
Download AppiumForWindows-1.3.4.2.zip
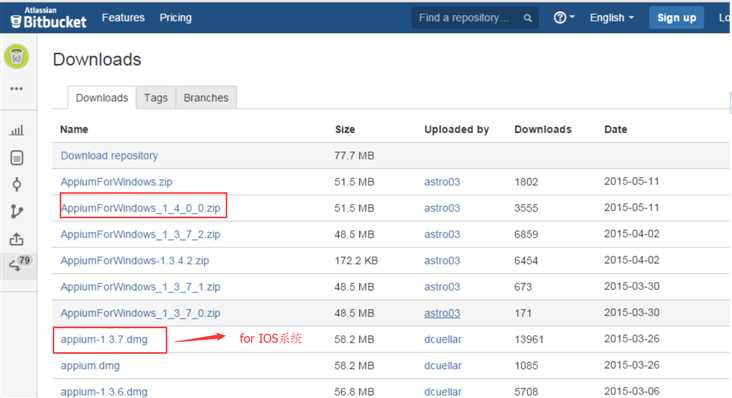135,260
